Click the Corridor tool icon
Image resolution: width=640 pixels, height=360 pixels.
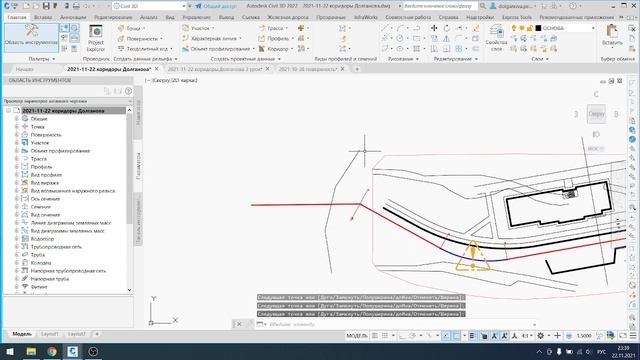coord(262,49)
